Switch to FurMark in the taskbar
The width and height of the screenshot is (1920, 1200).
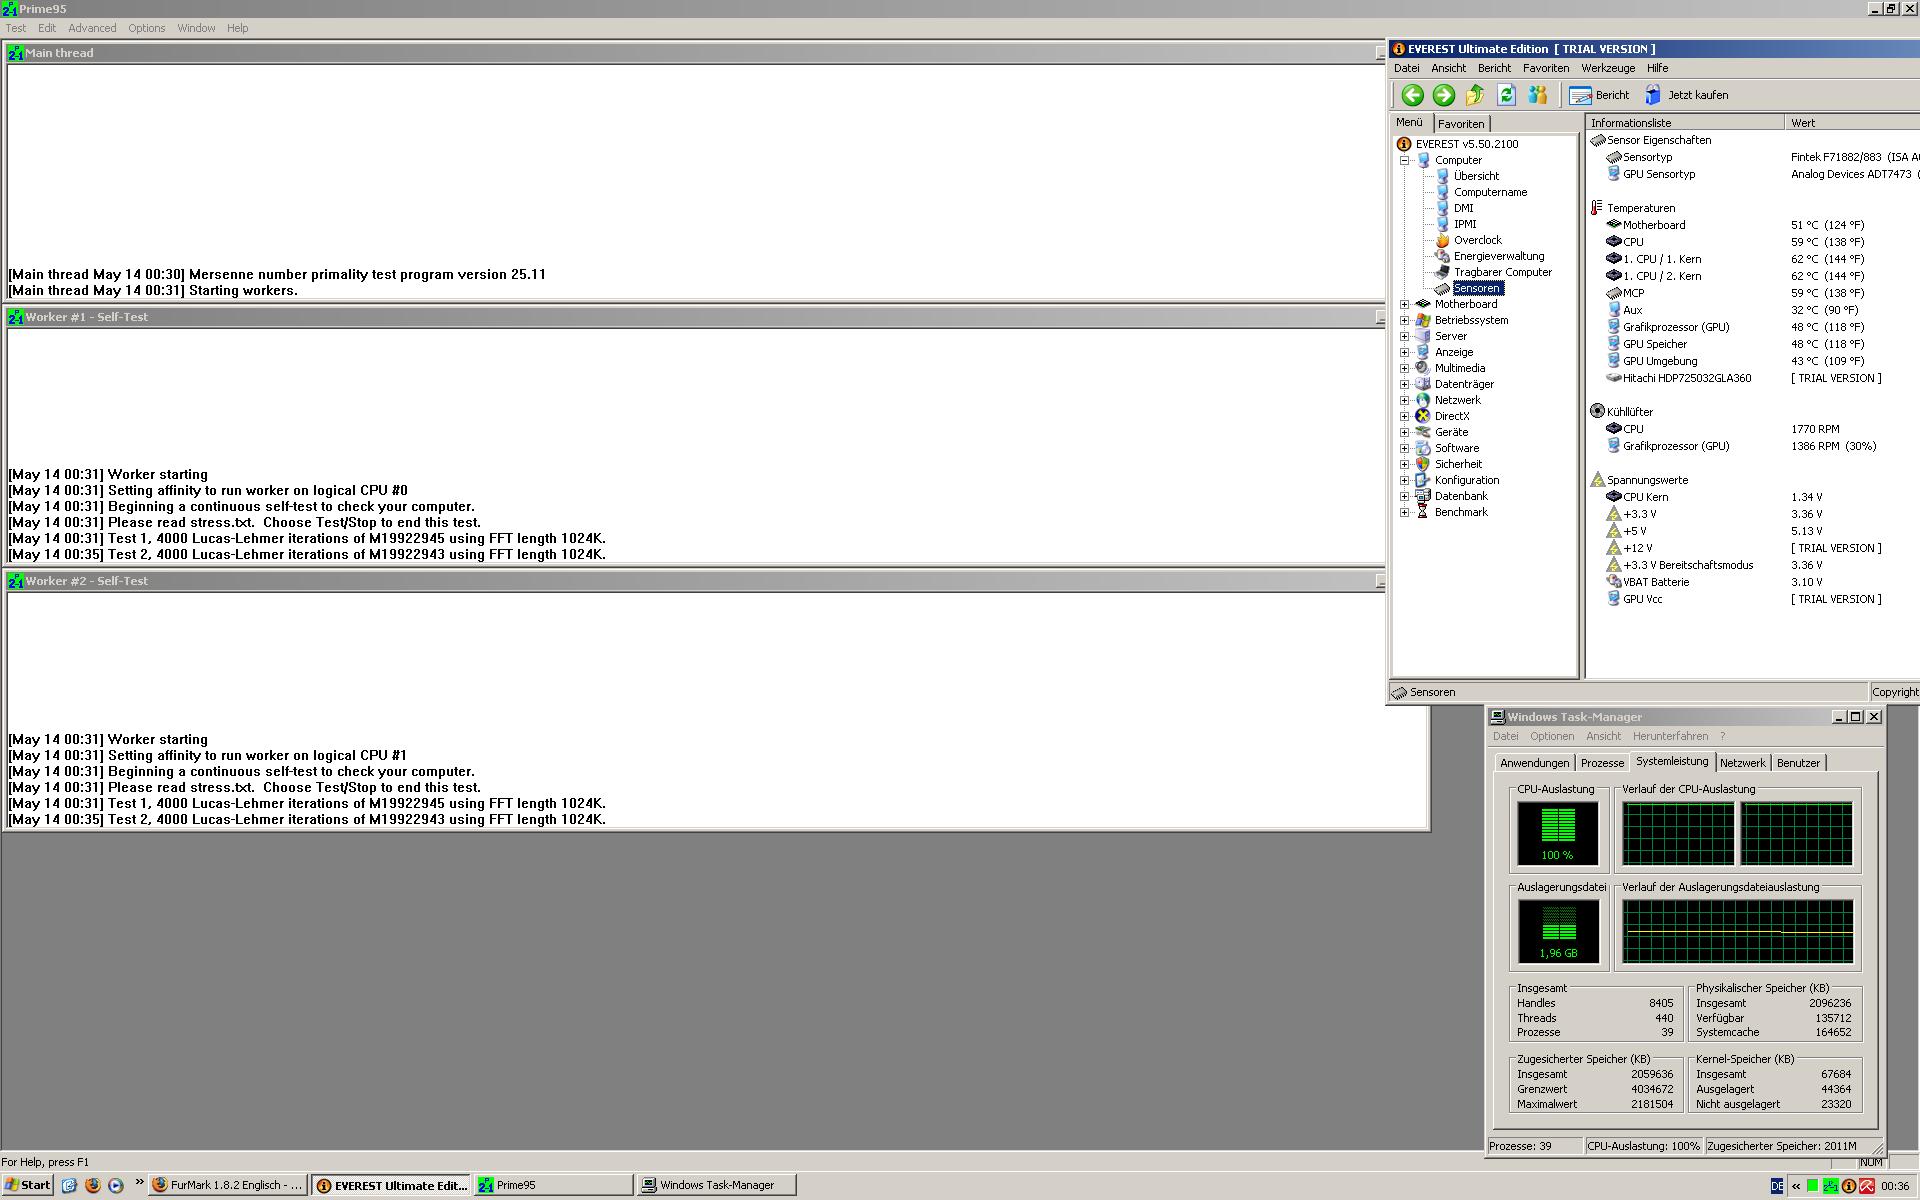coord(227,1185)
